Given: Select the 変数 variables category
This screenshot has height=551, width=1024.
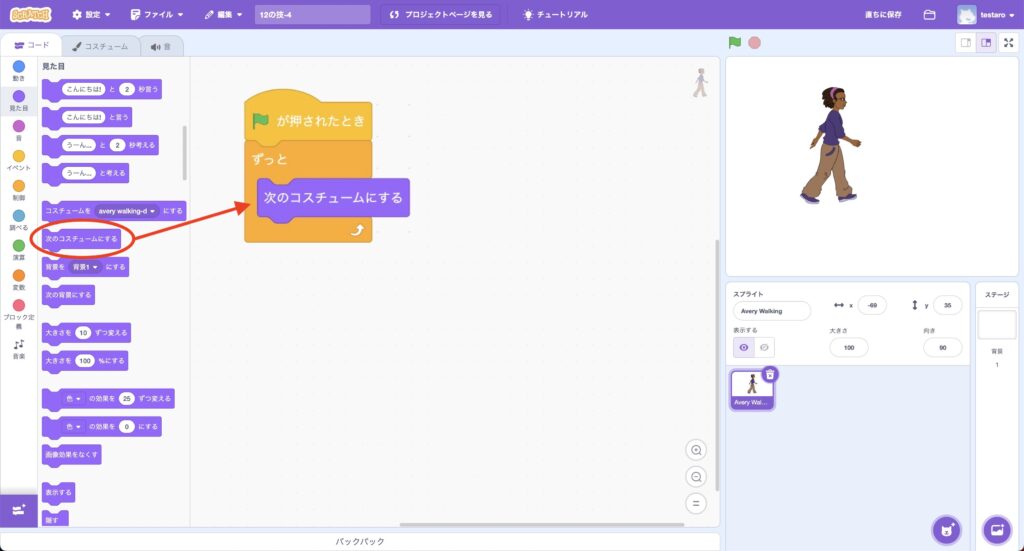Looking at the screenshot, I should coord(19,279).
